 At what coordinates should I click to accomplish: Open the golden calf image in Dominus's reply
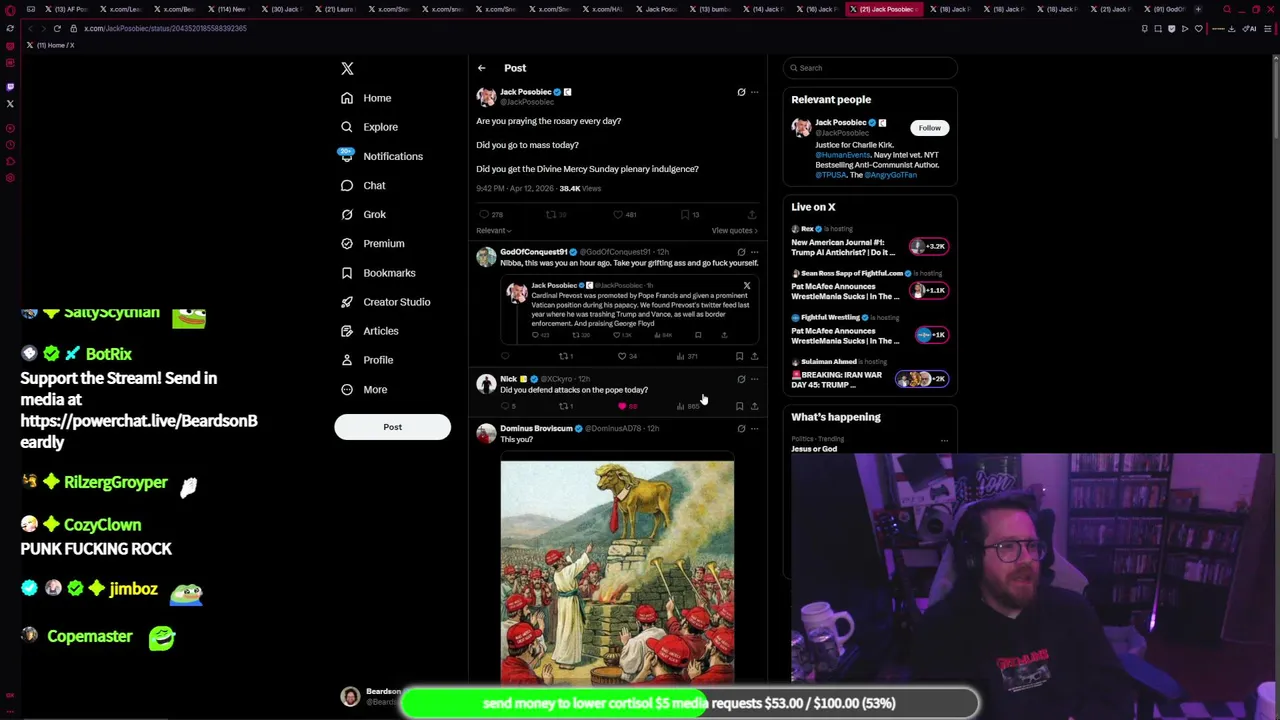point(617,573)
